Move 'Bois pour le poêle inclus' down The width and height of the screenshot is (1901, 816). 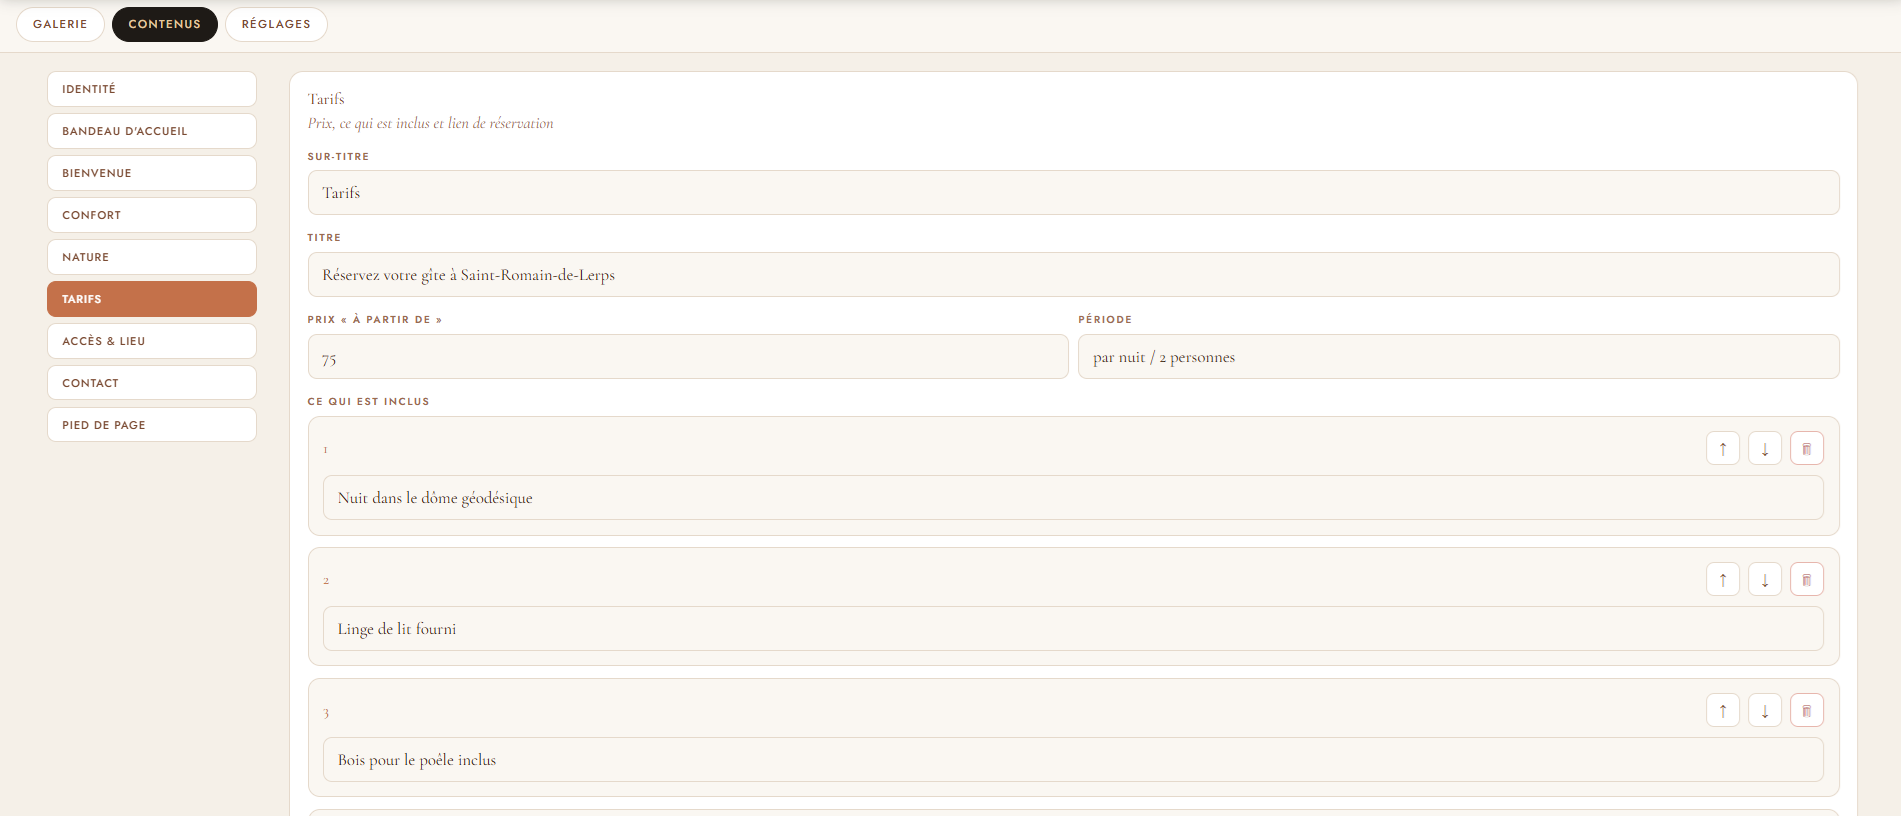[1764, 710]
